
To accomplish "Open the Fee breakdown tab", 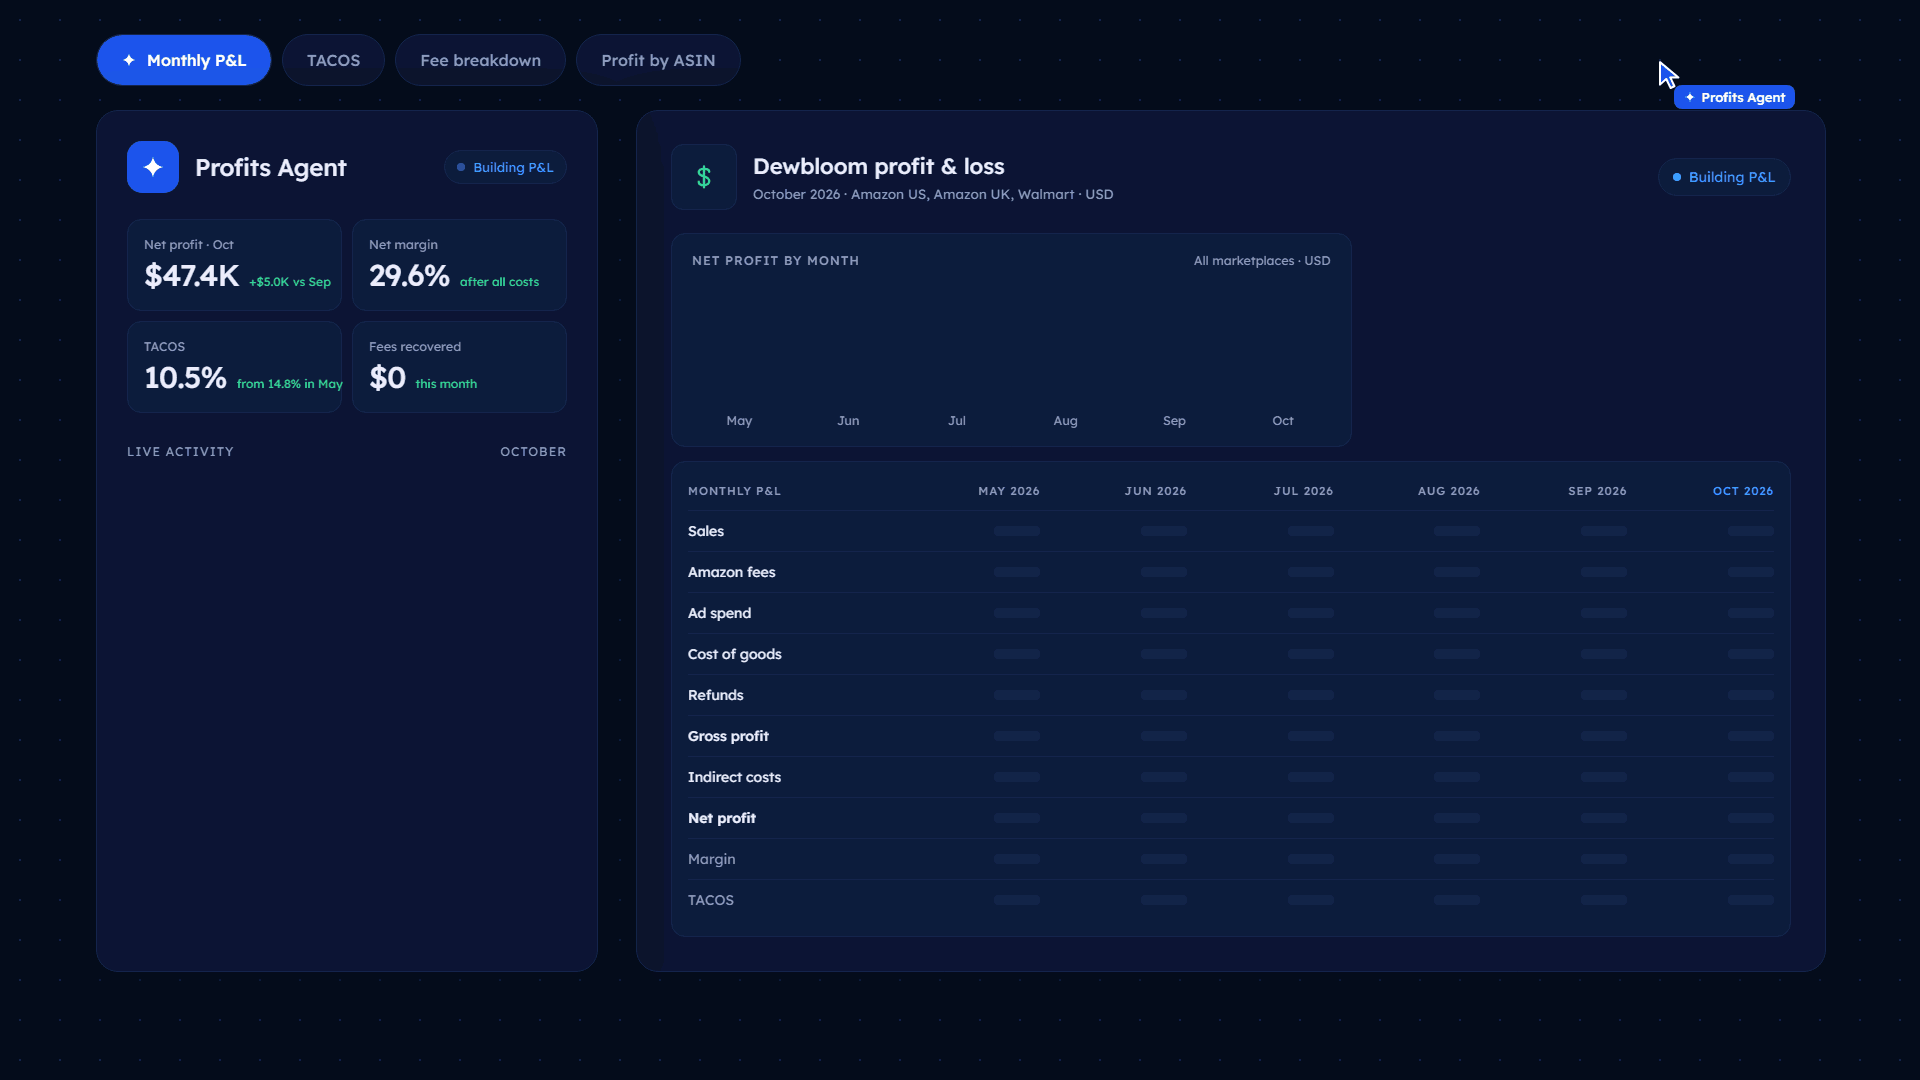I will tap(480, 60).
